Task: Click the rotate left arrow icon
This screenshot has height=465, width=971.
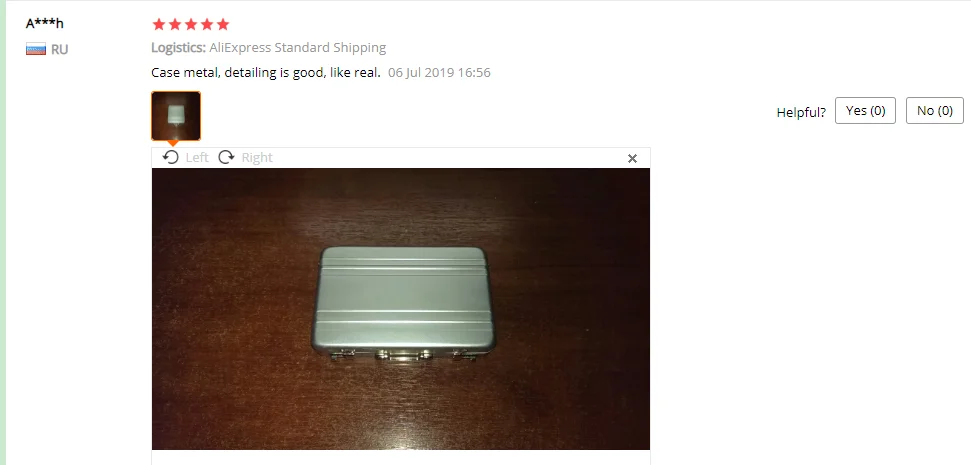Action: coord(171,157)
